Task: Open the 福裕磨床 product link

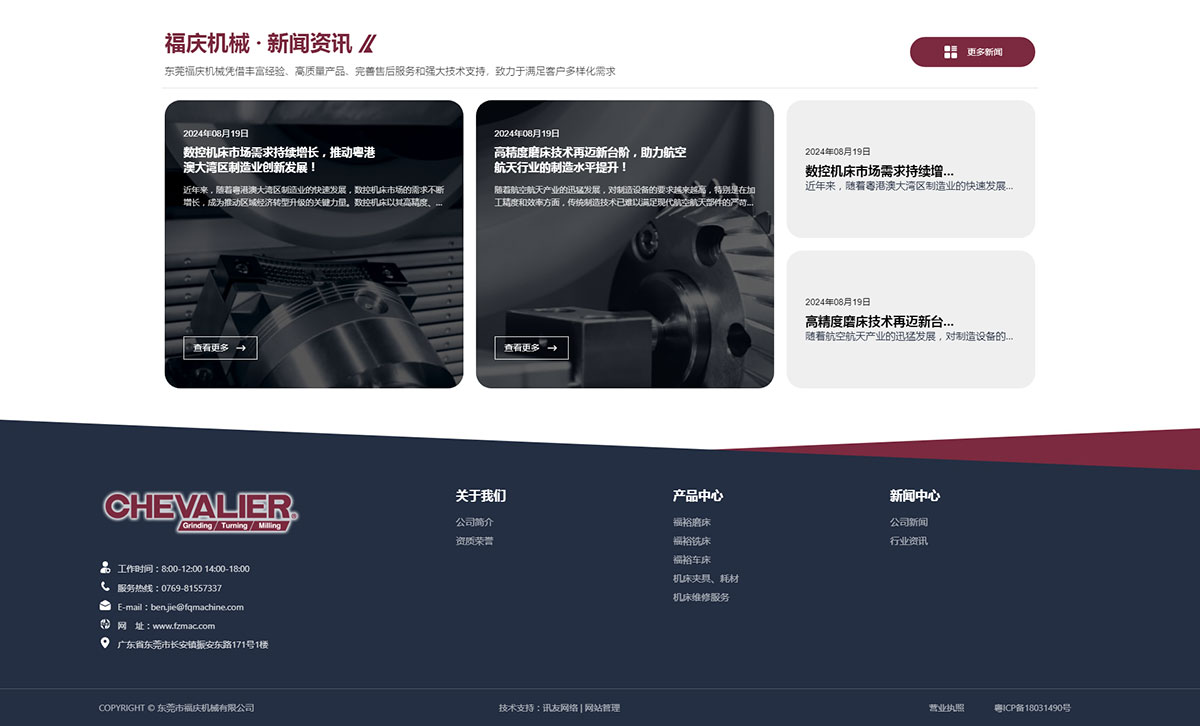Action: click(x=693, y=521)
